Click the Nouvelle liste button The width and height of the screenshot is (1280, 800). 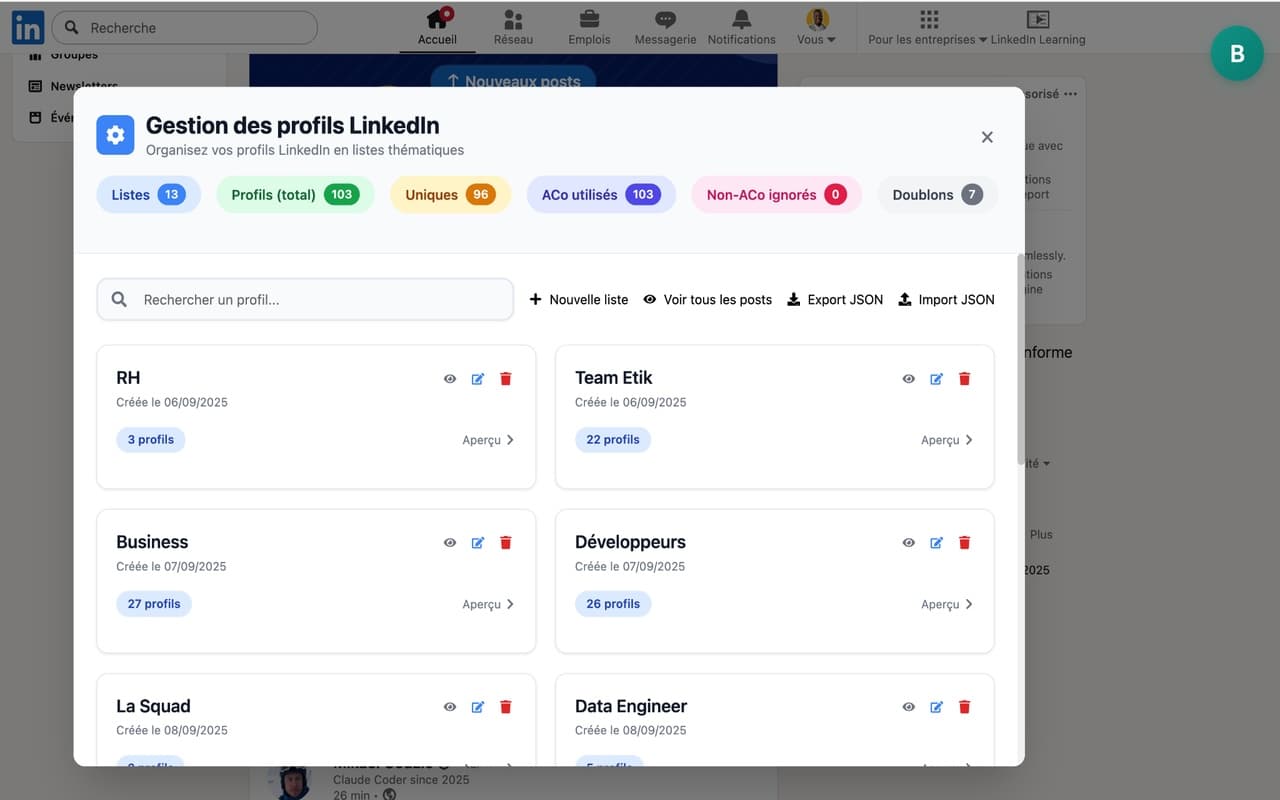pyautogui.click(x=578, y=299)
